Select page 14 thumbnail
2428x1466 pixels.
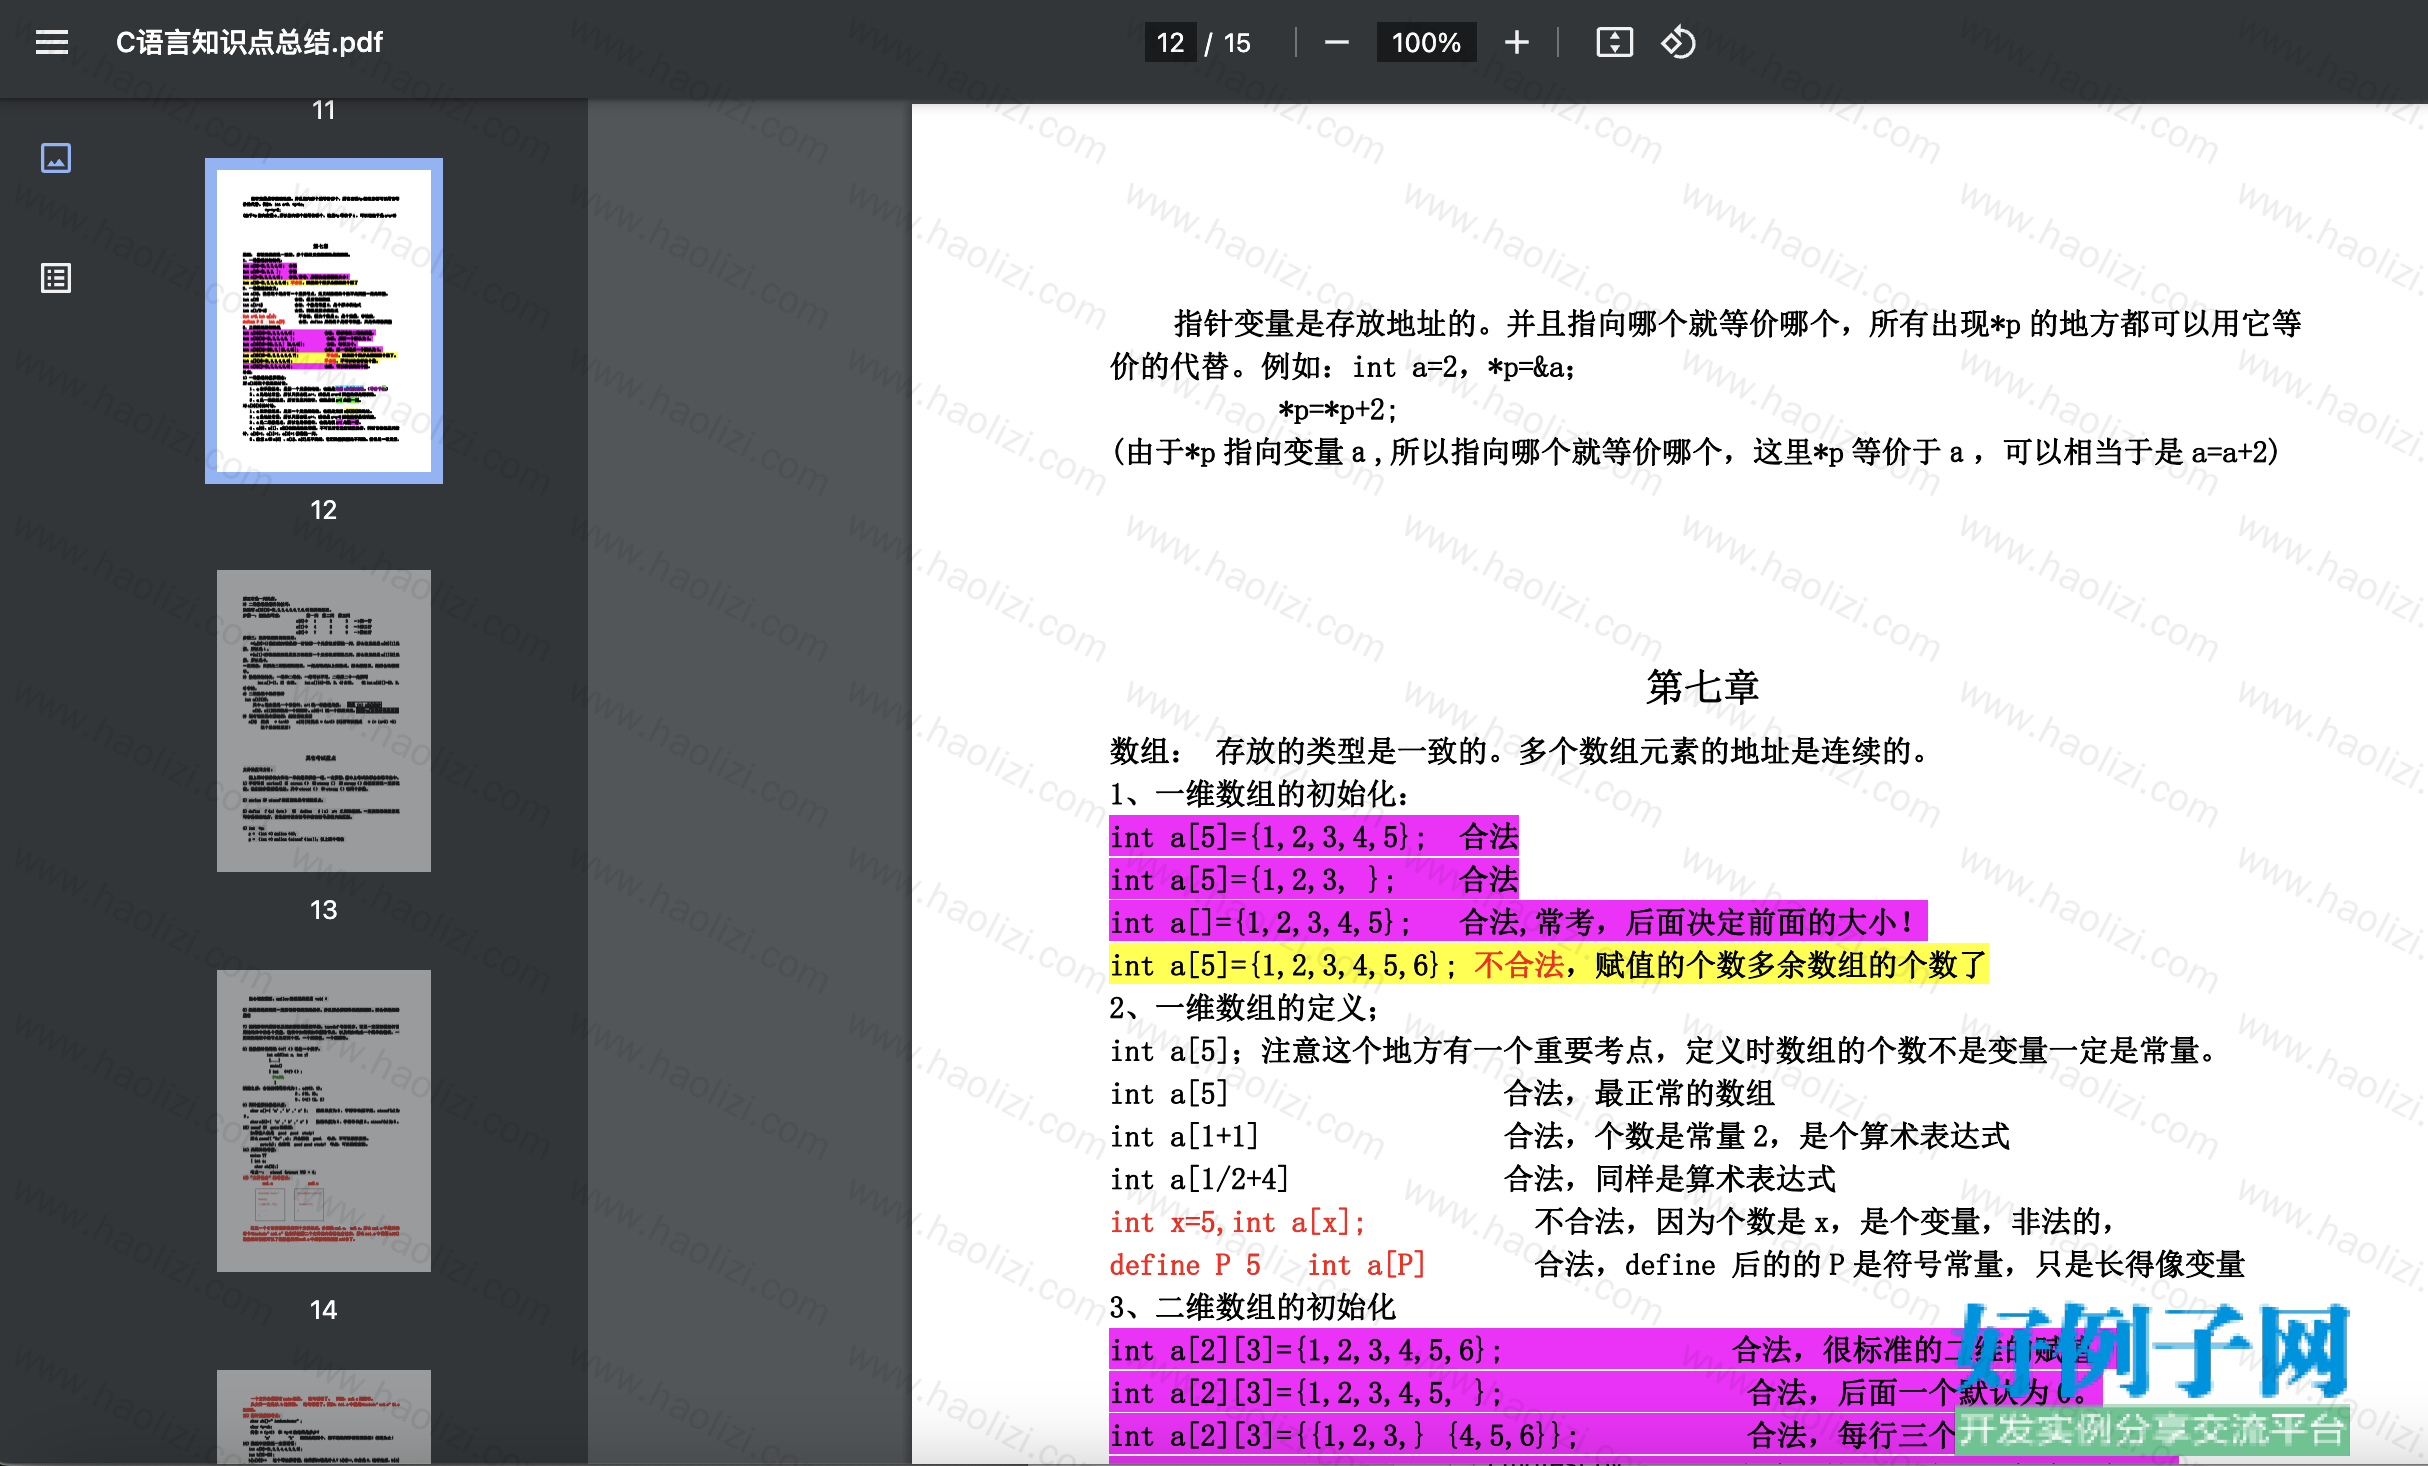coord(324,1121)
